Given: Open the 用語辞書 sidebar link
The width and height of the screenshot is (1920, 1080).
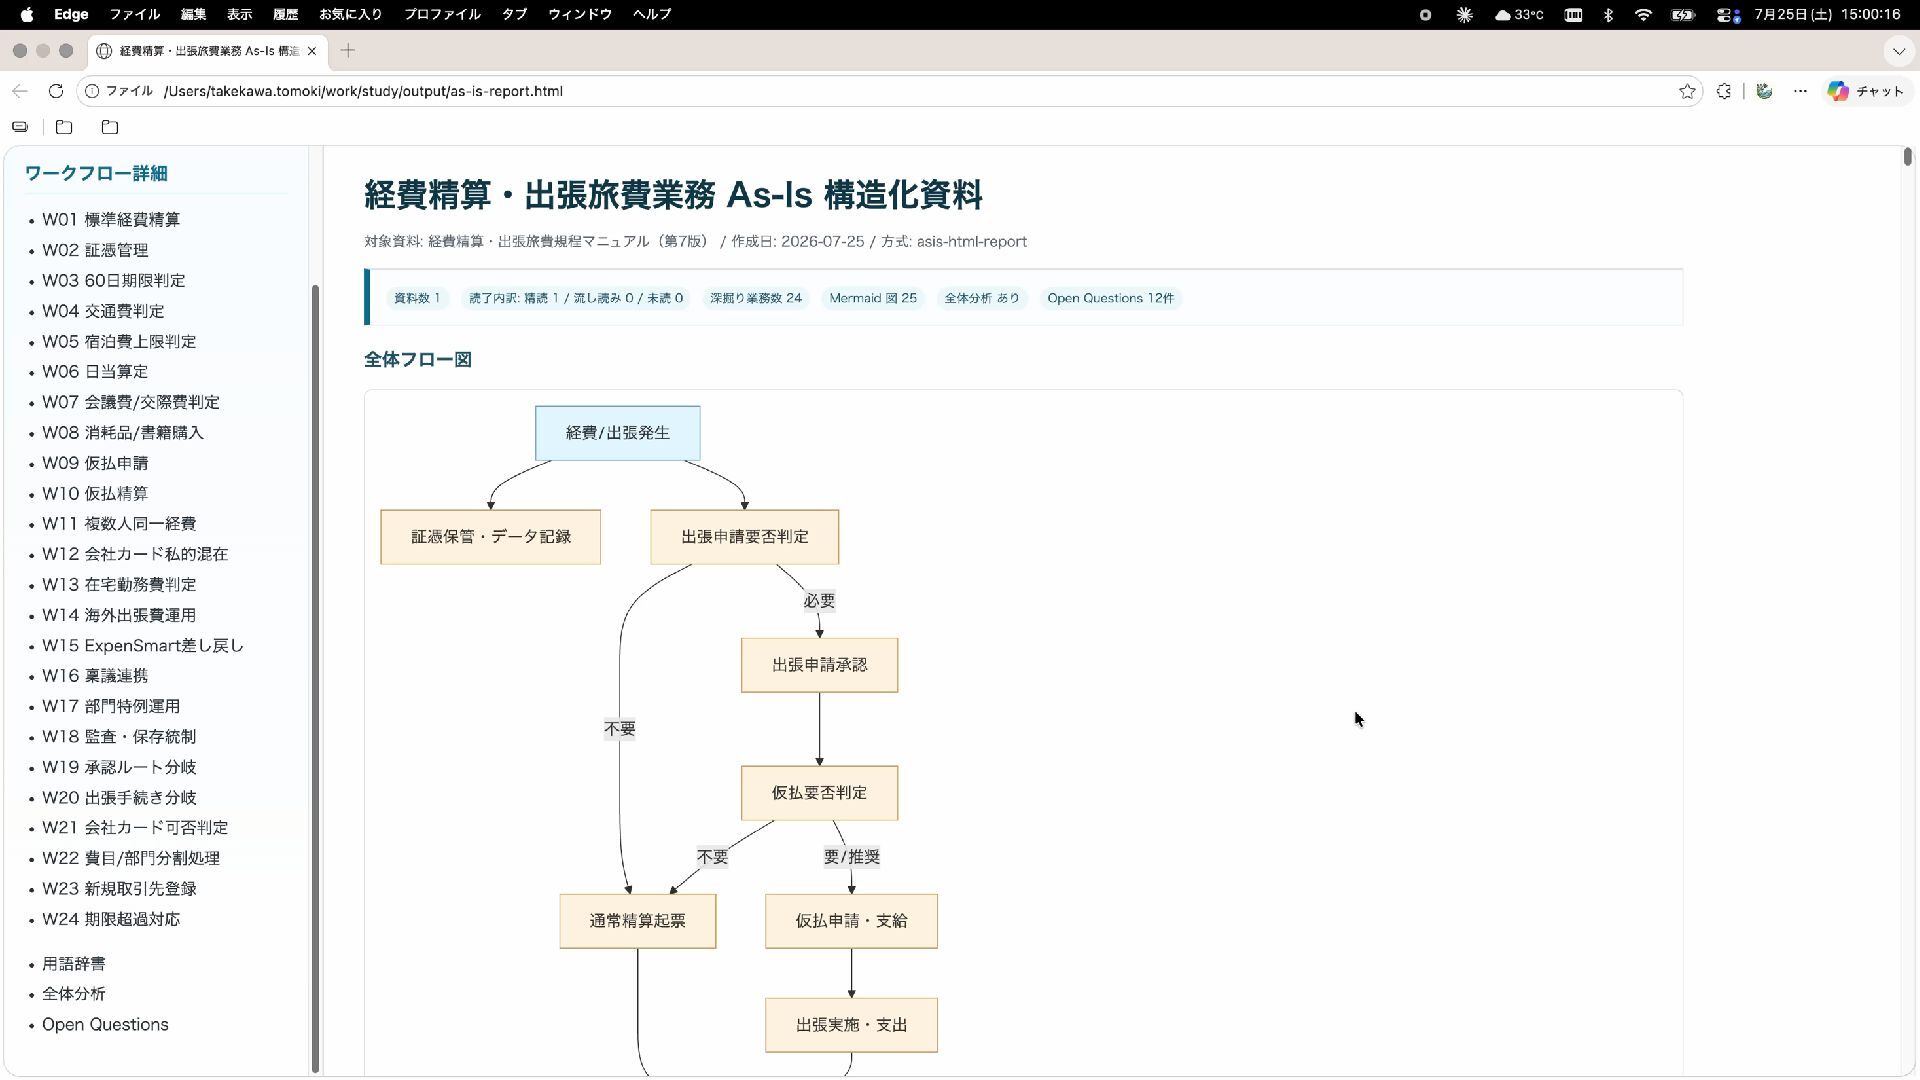Looking at the screenshot, I should point(74,964).
